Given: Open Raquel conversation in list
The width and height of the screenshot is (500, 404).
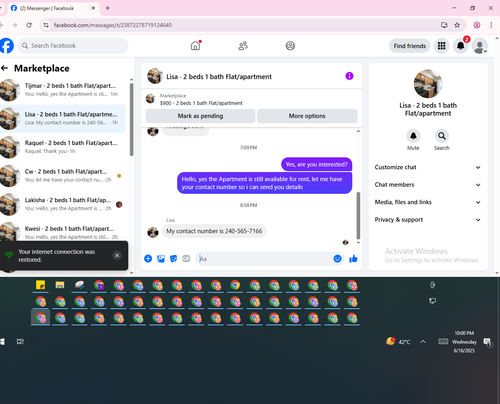Looking at the screenshot, I should tap(63, 147).
